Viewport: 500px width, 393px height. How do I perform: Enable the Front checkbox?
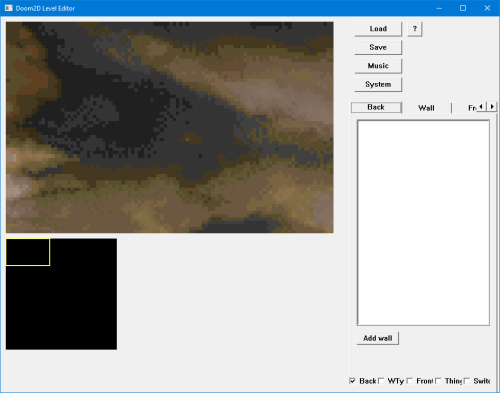(x=410, y=381)
